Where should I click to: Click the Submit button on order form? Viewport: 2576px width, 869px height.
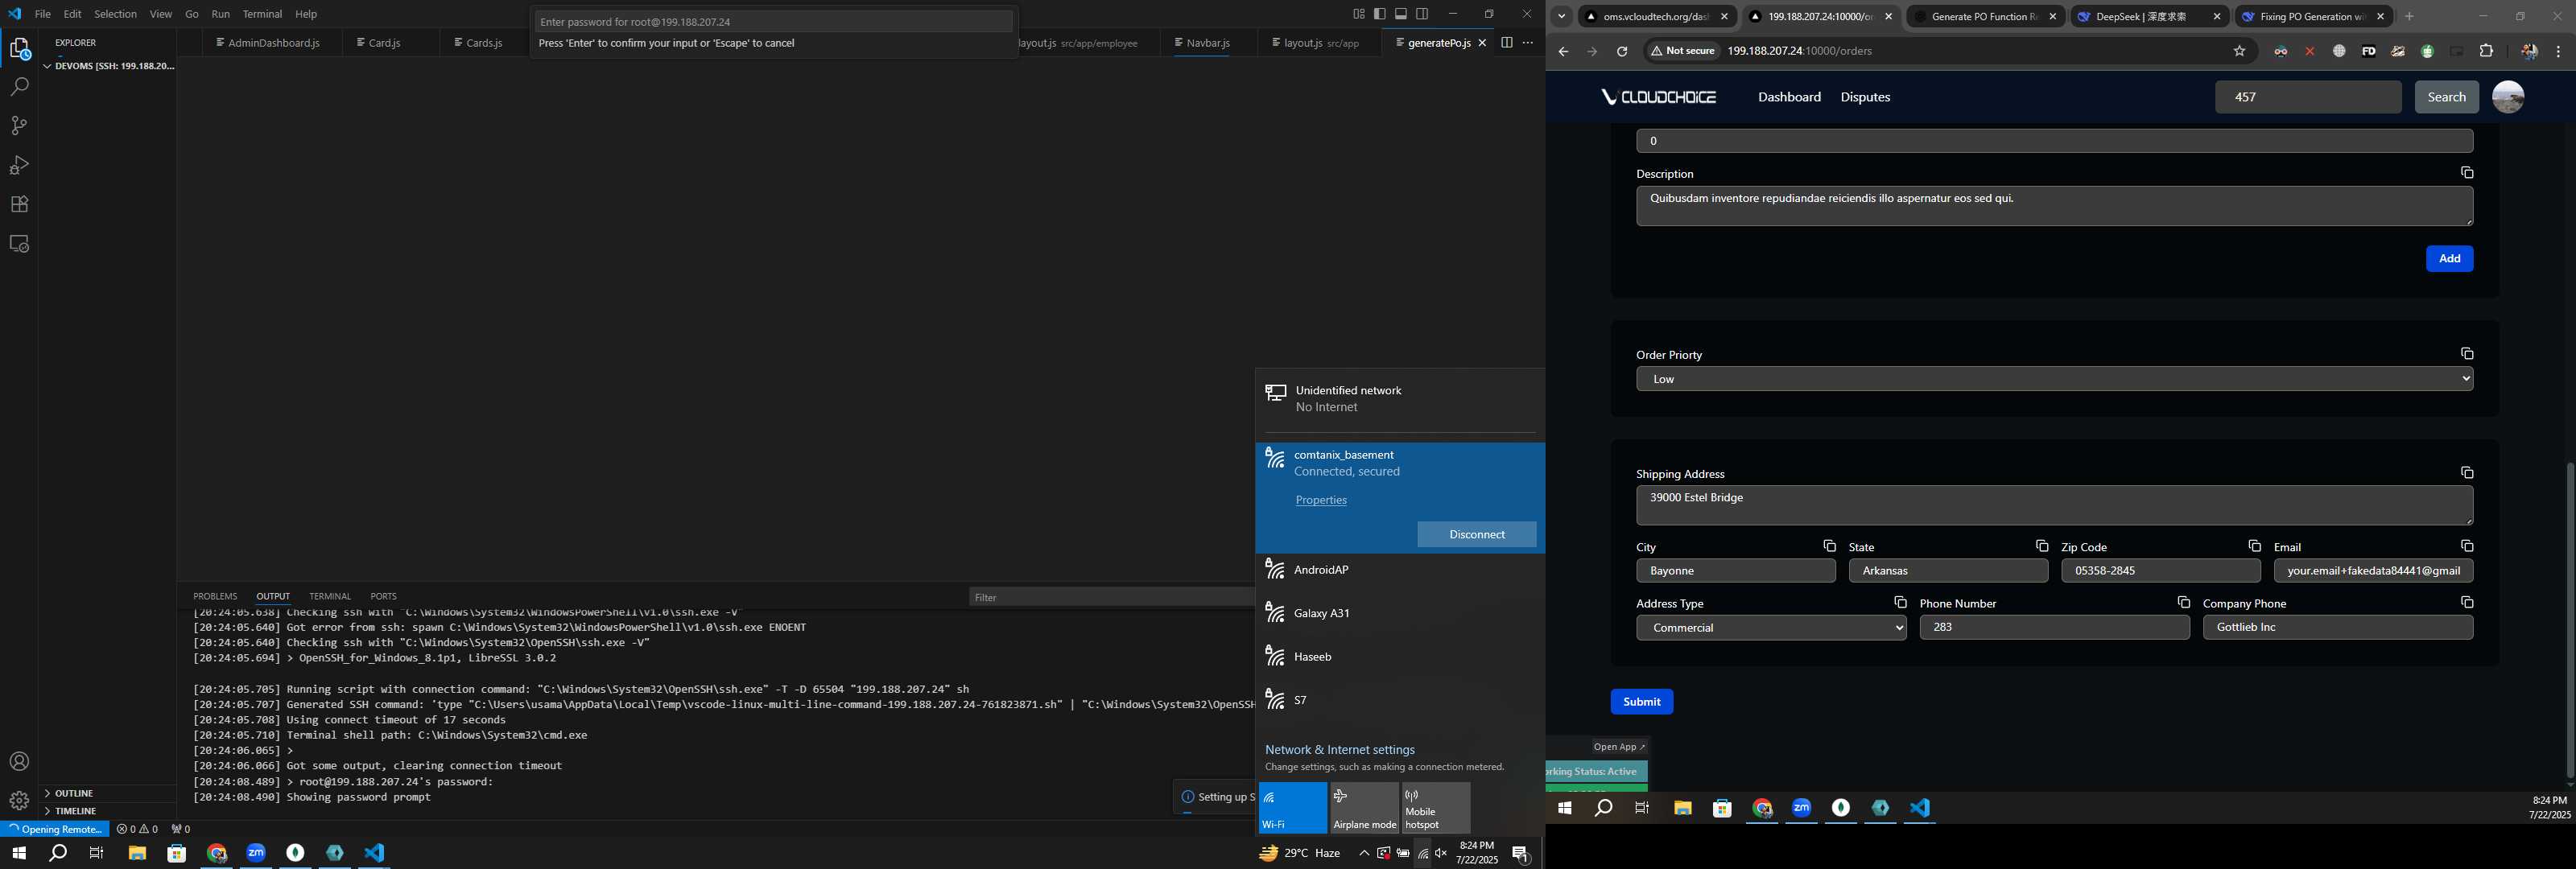(x=1641, y=702)
